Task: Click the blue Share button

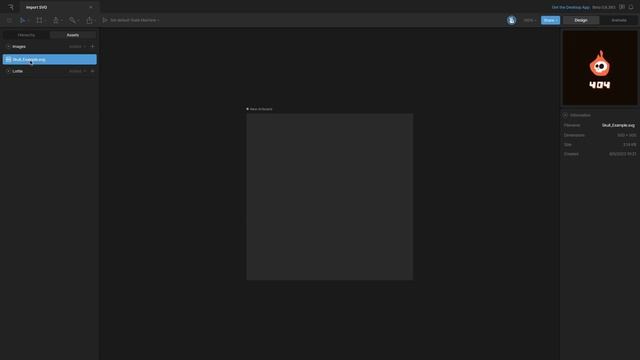Action: point(550,20)
